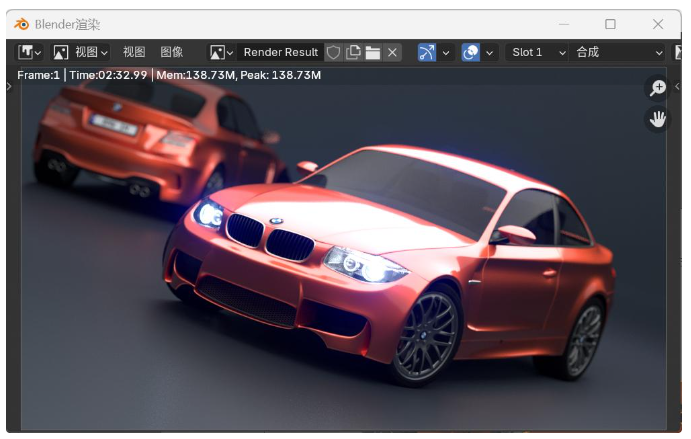
Task: Open the Slot 1 dropdown
Action: (537, 52)
